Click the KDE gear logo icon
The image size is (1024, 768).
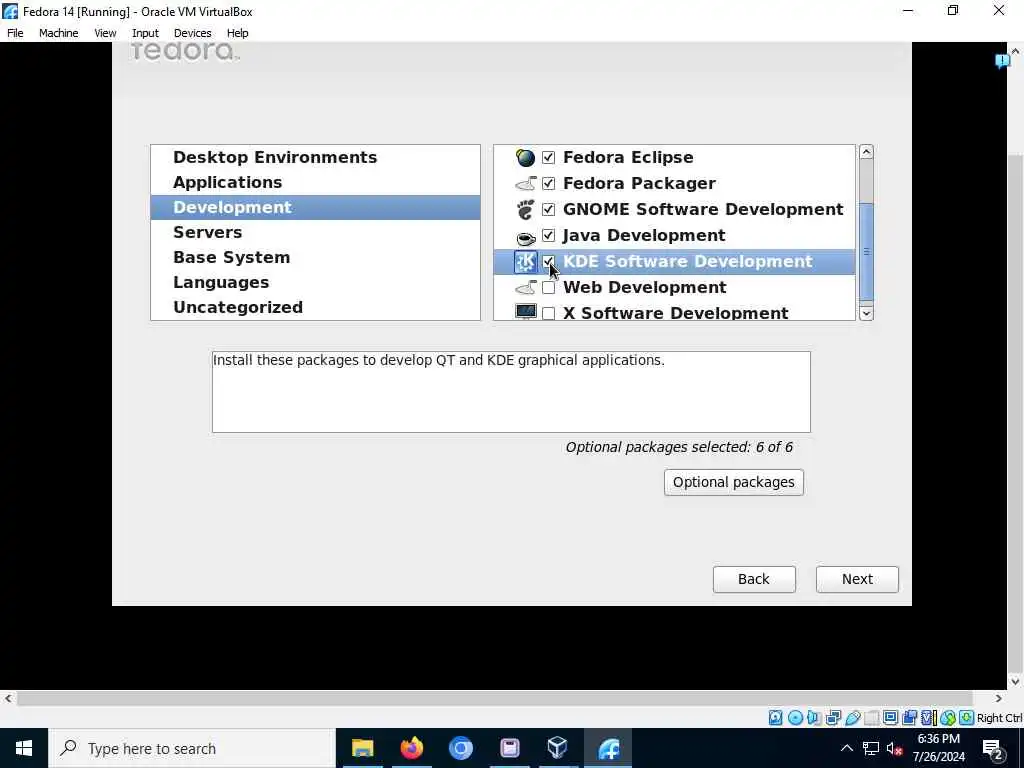click(x=526, y=262)
